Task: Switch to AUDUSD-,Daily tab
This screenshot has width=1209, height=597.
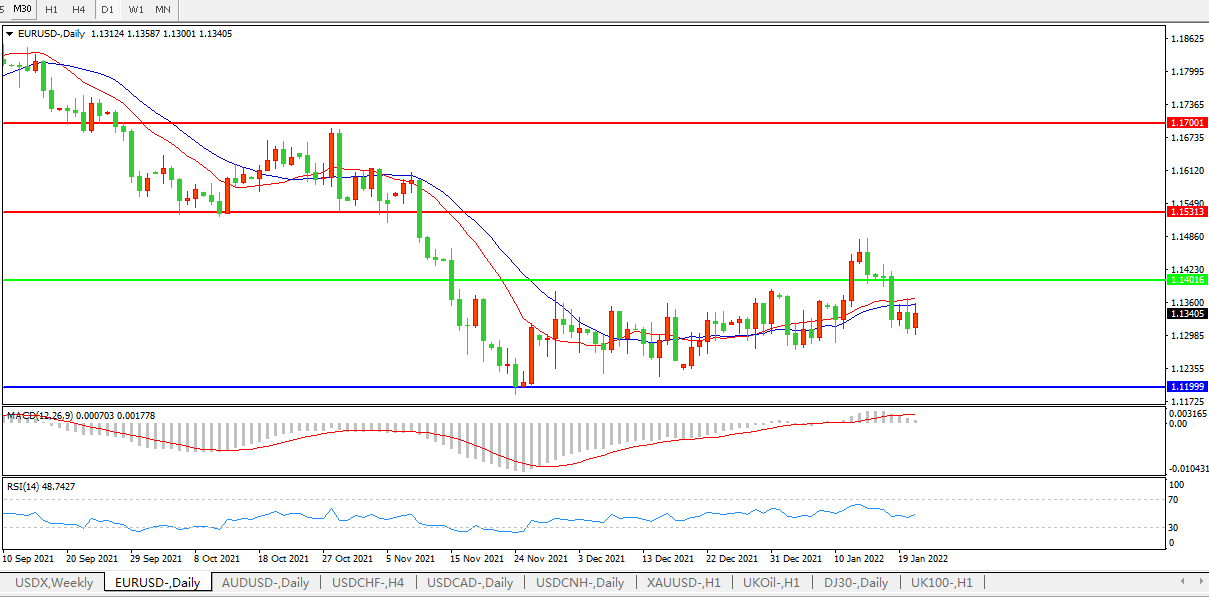Action: click(265, 582)
